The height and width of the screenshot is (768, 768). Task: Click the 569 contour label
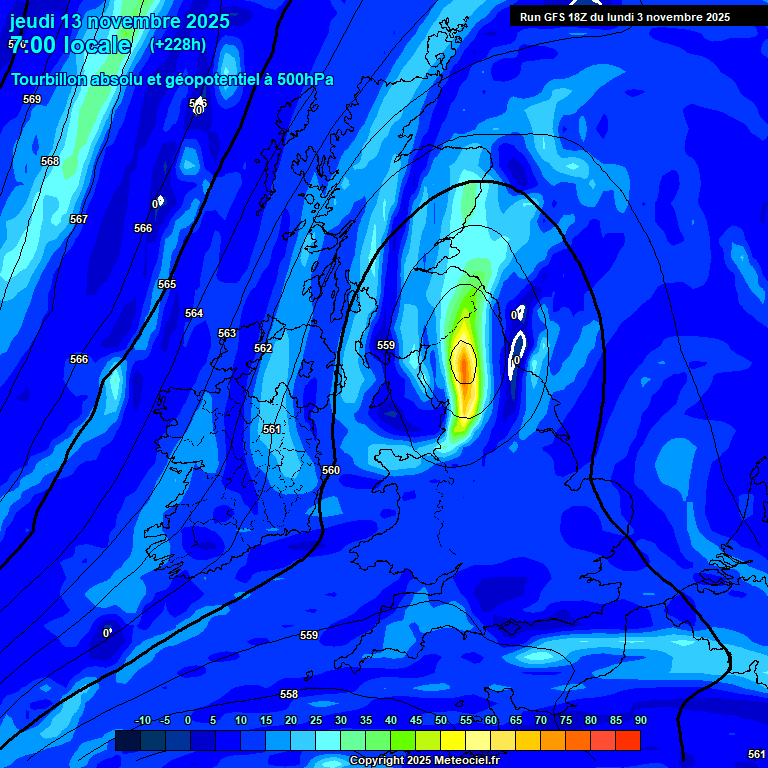pyautogui.click(x=32, y=99)
